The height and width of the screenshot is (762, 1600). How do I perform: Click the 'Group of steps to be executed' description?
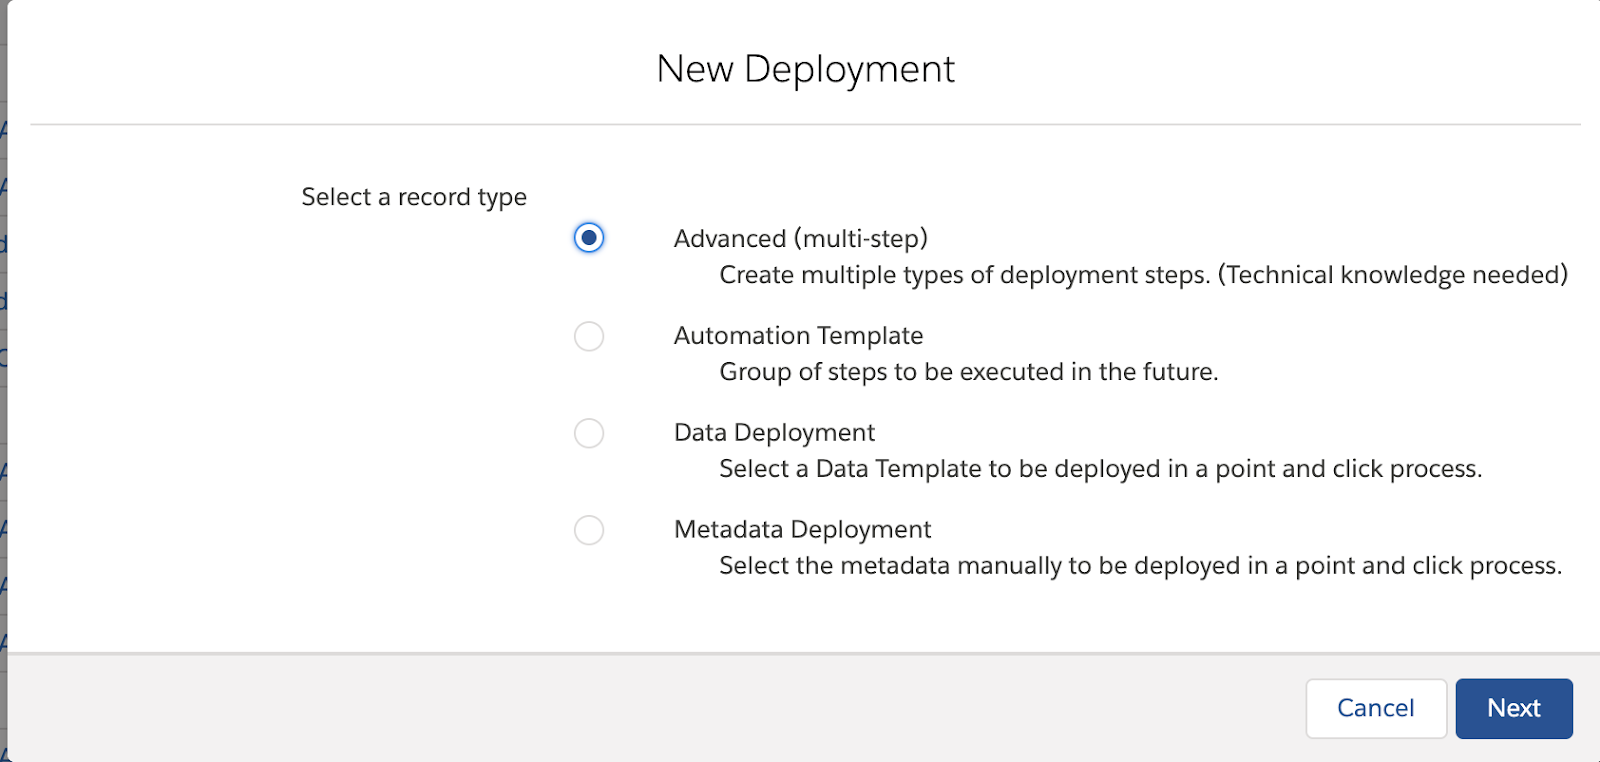968,372
